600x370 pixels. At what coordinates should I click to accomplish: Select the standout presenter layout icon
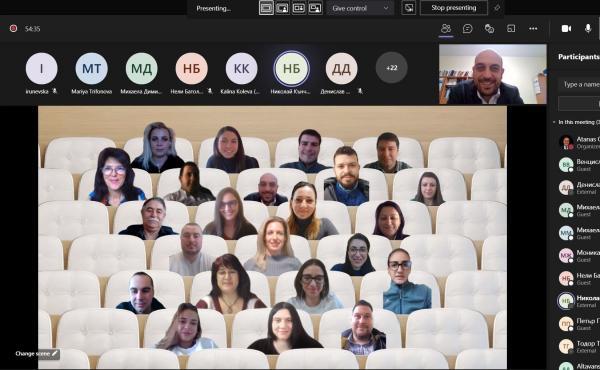coord(282,8)
